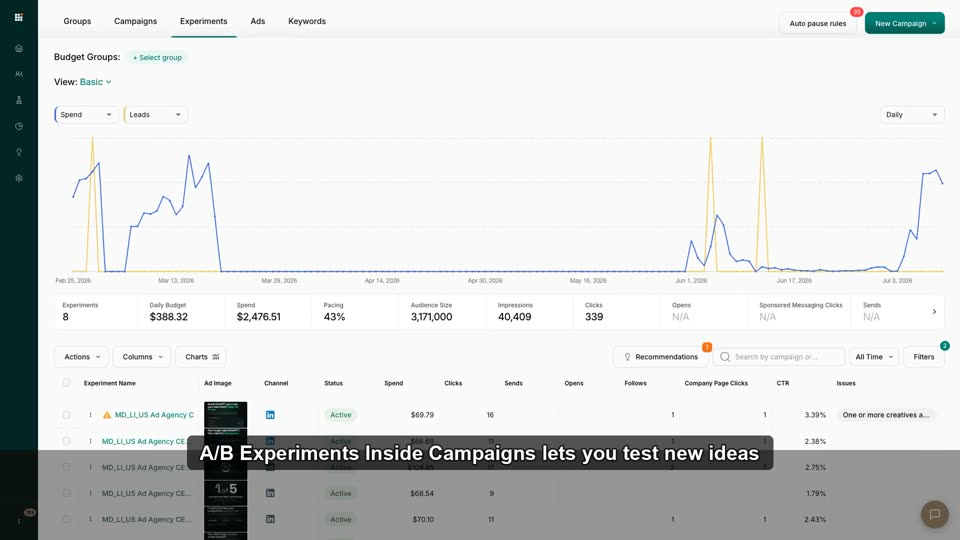Open the Spend metric dropdown
The width and height of the screenshot is (960, 540).
pos(86,114)
